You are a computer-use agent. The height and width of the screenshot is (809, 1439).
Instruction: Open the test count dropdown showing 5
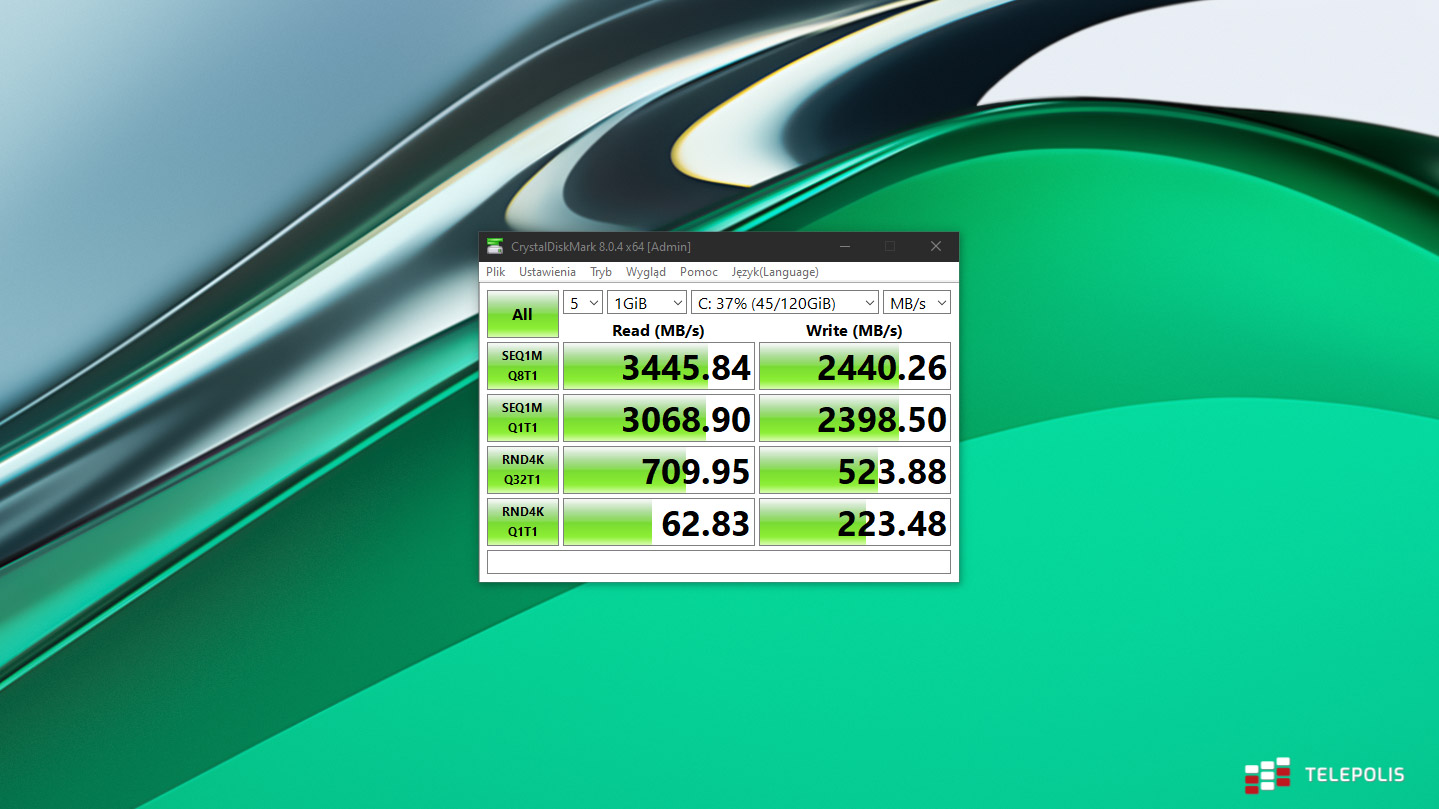pyautogui.click(x=583, y=303)
